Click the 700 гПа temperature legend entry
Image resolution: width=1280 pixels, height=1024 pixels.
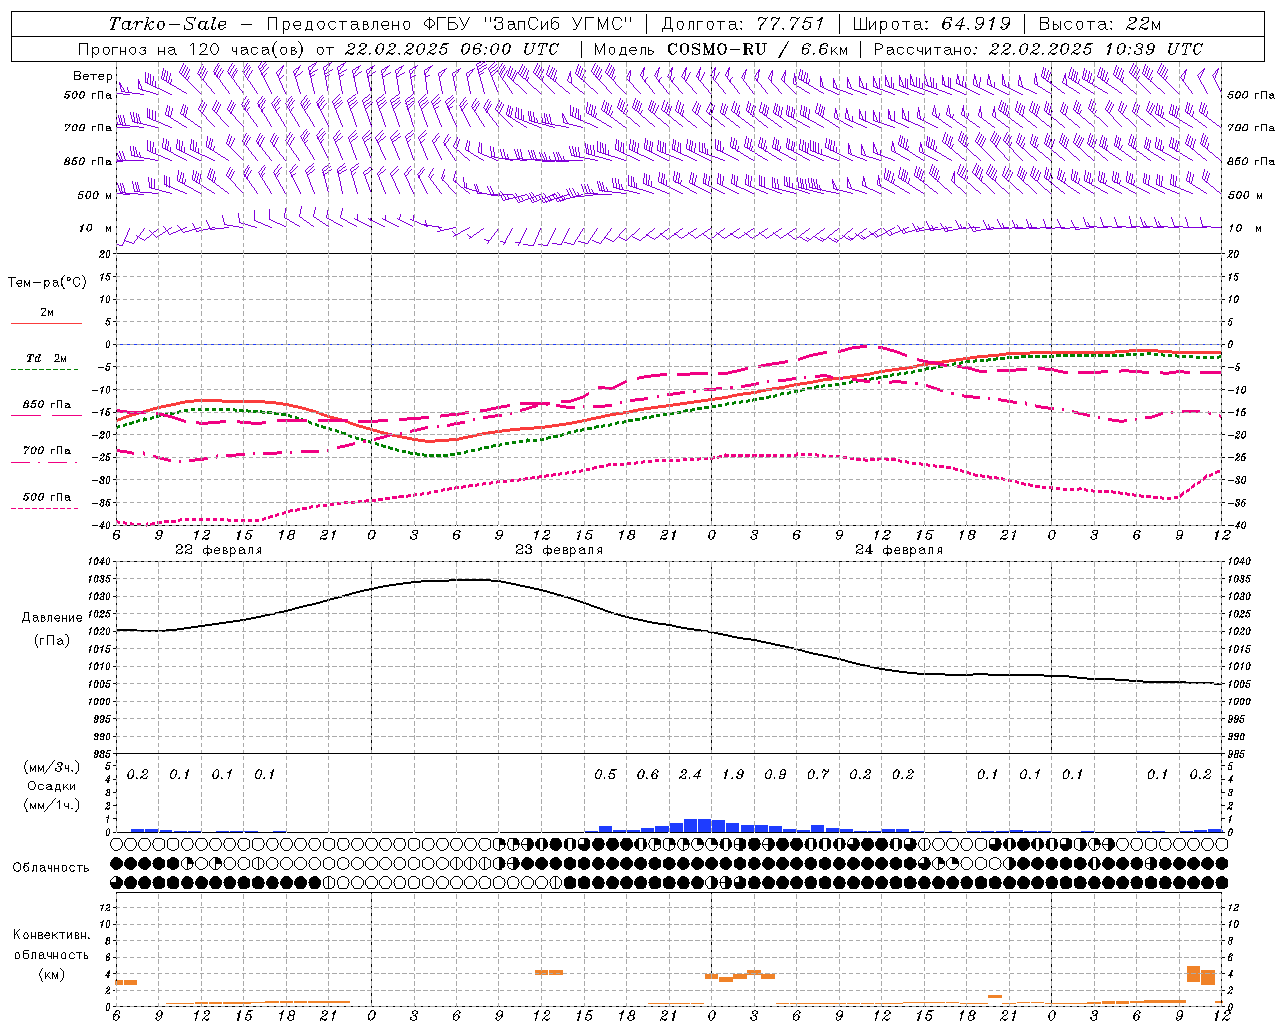(x=47, y=451)
